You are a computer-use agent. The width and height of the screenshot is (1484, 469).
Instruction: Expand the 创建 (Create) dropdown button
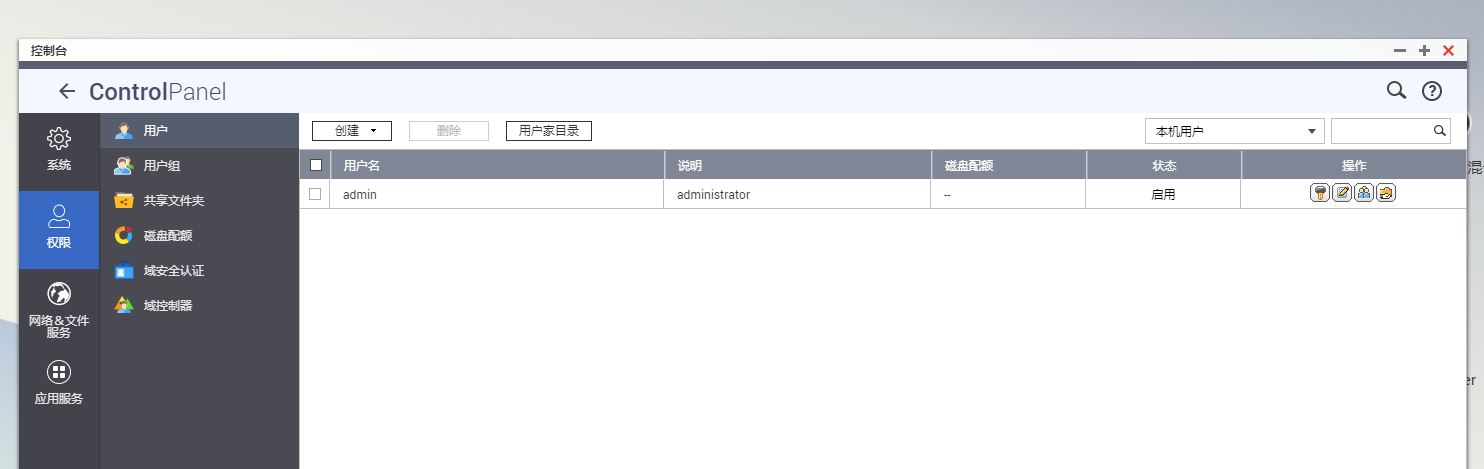point(352,131)
